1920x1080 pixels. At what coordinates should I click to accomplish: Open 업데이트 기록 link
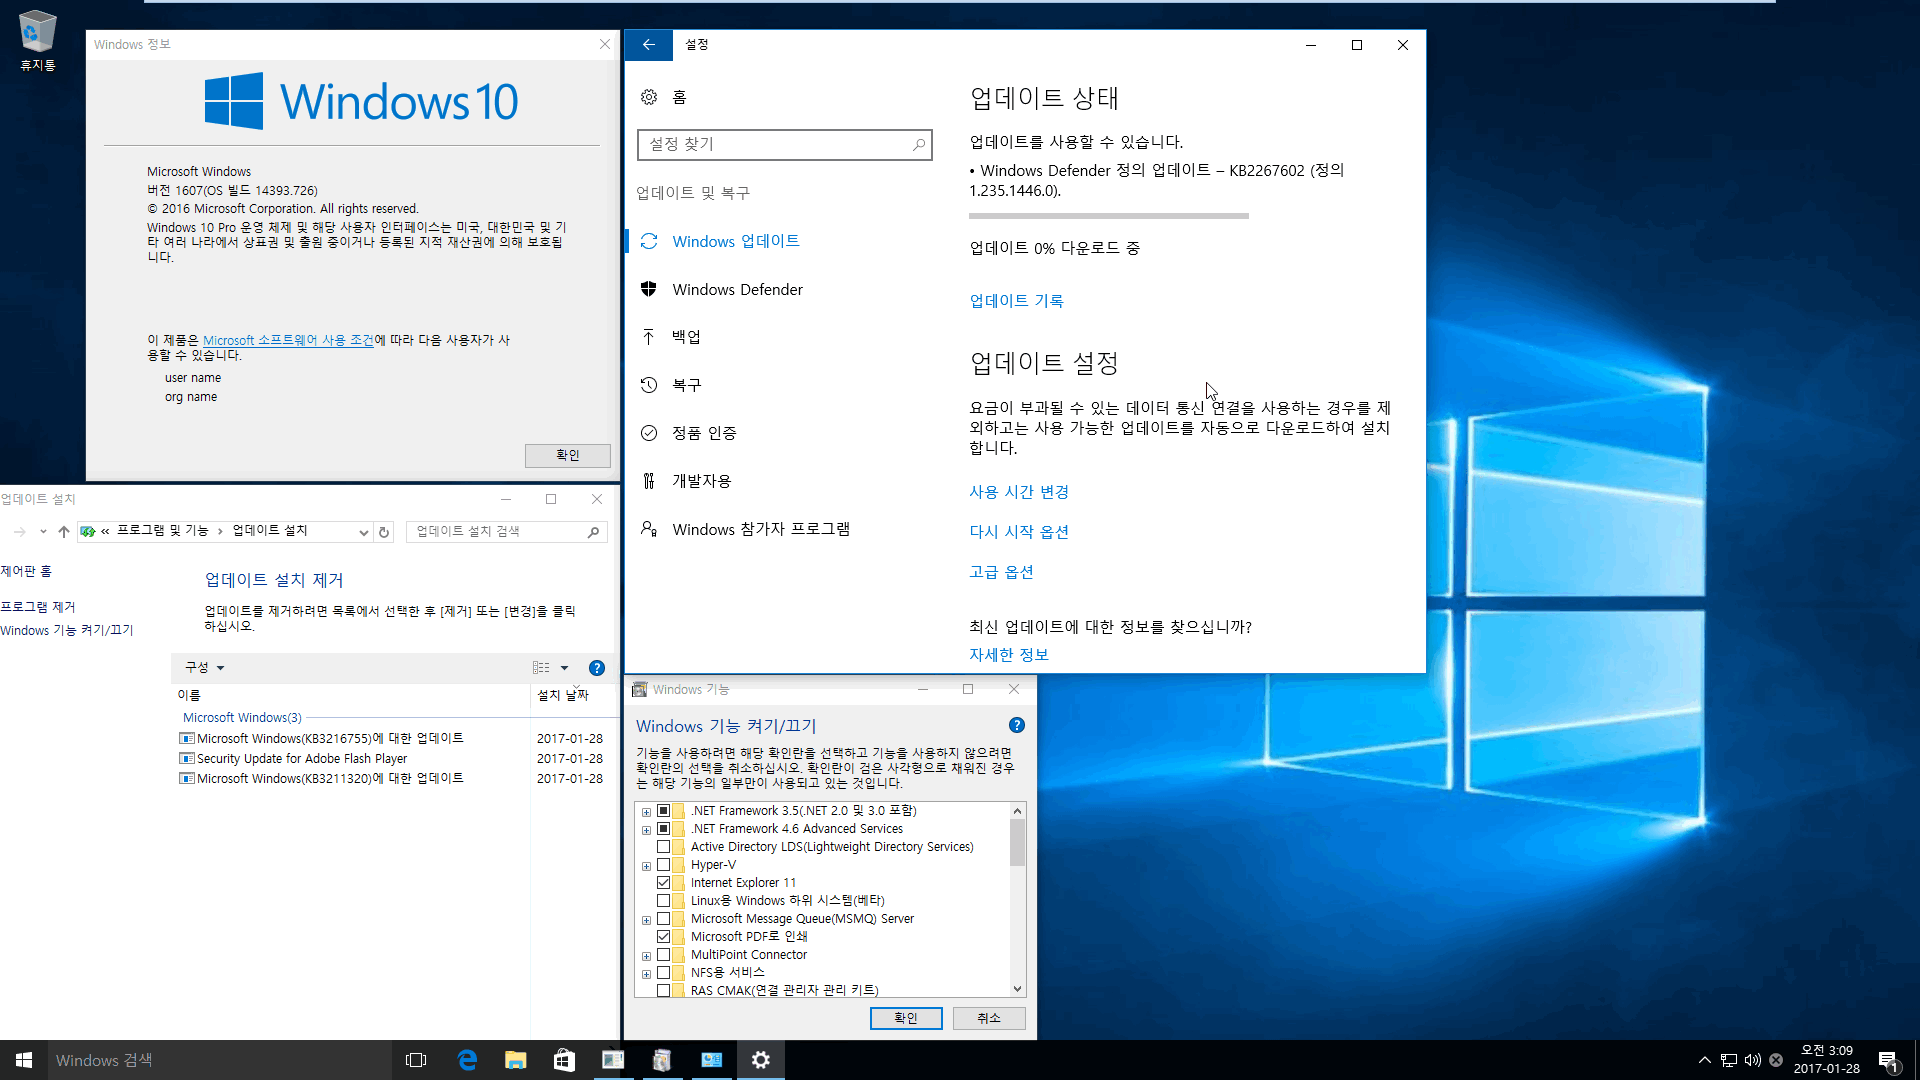pyautogui.click(x=1016, y=301)
